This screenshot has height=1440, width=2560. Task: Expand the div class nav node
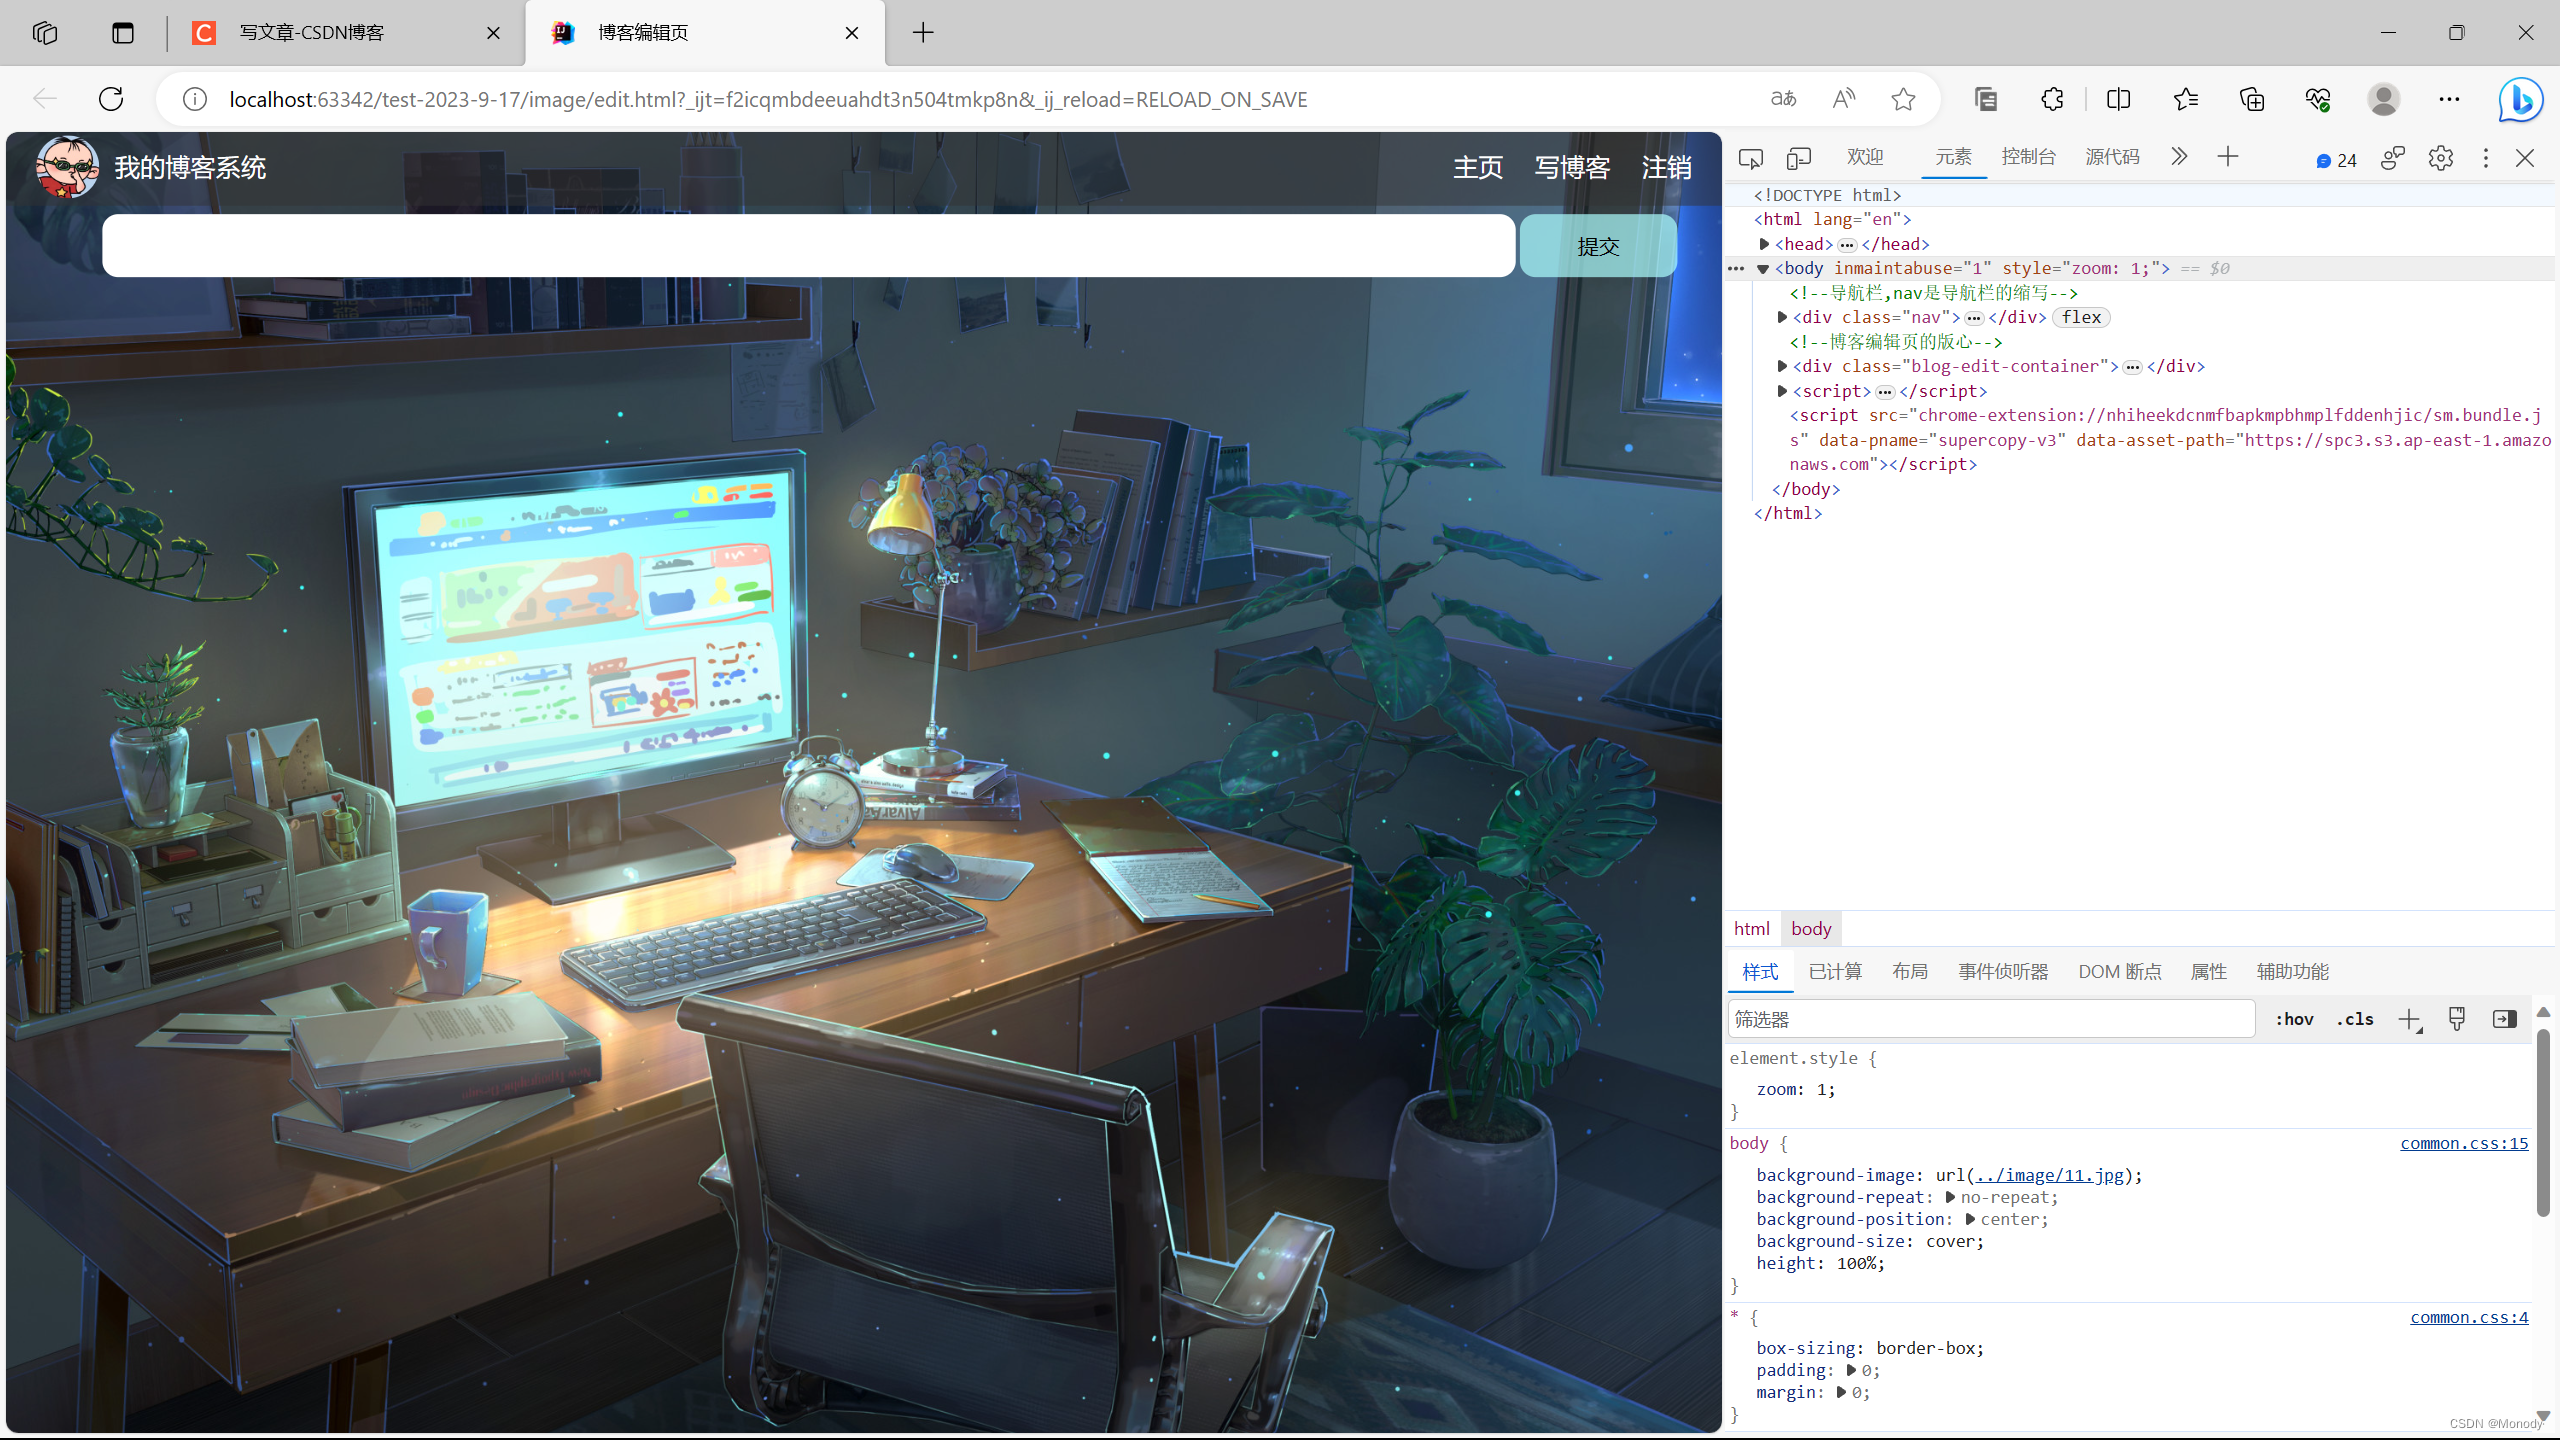[1782, 317]
